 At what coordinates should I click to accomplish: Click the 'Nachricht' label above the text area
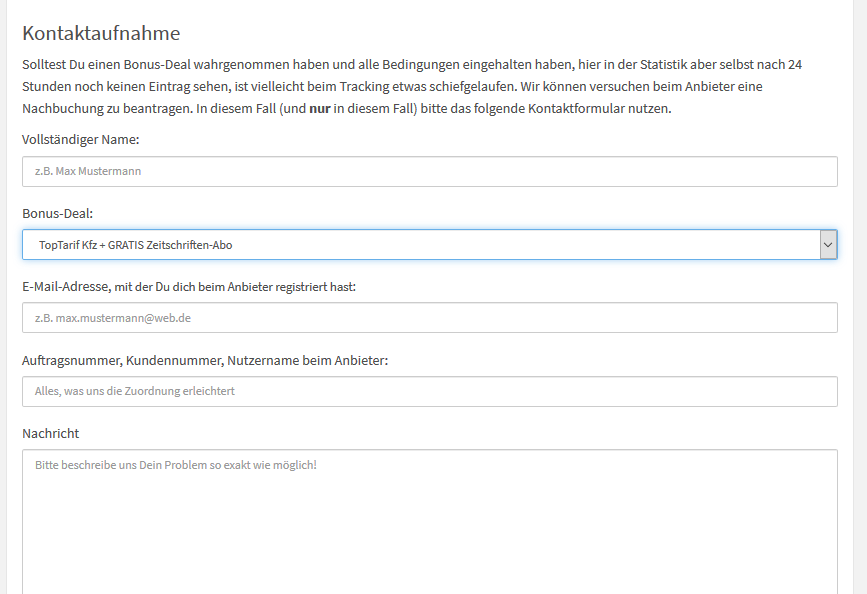50,433
